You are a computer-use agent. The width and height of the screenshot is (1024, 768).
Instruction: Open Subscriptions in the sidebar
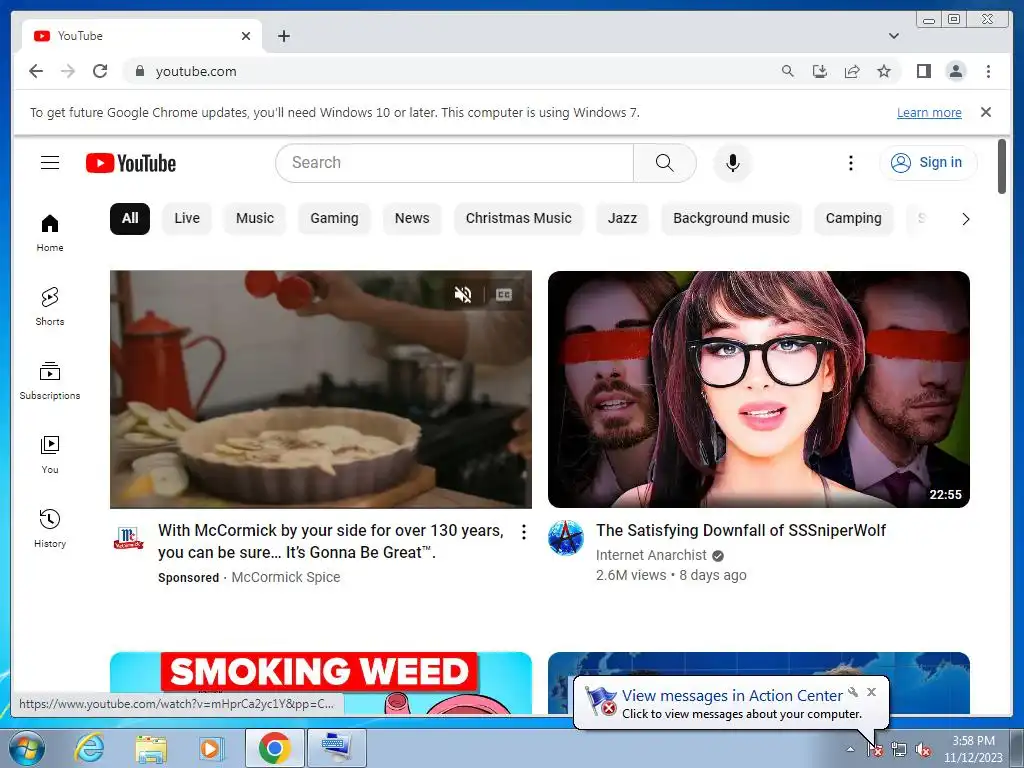[50, 381]
